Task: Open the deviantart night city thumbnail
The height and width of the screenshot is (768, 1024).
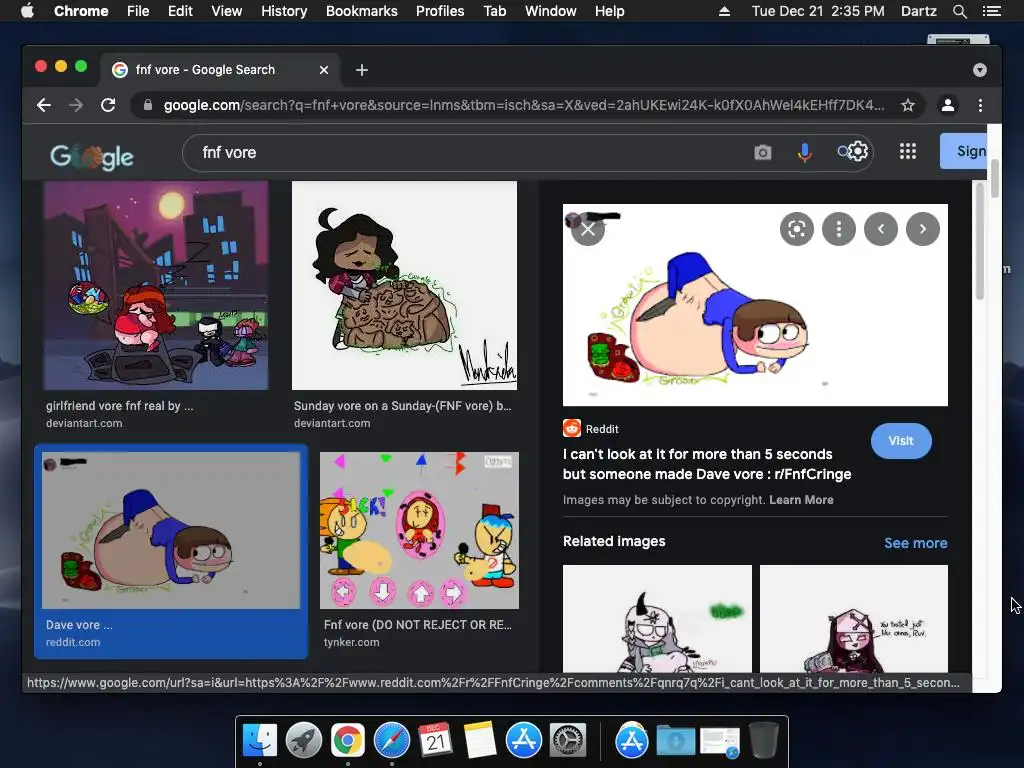Action: point(156,286)
